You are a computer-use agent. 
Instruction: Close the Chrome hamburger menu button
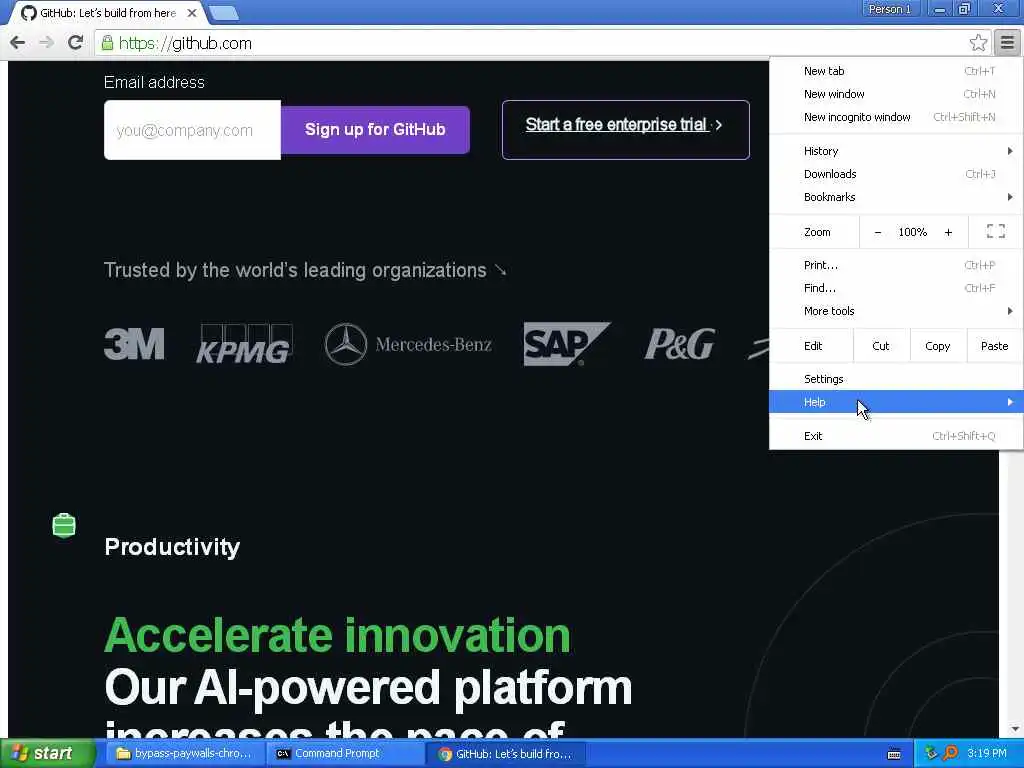point(1007,43)
